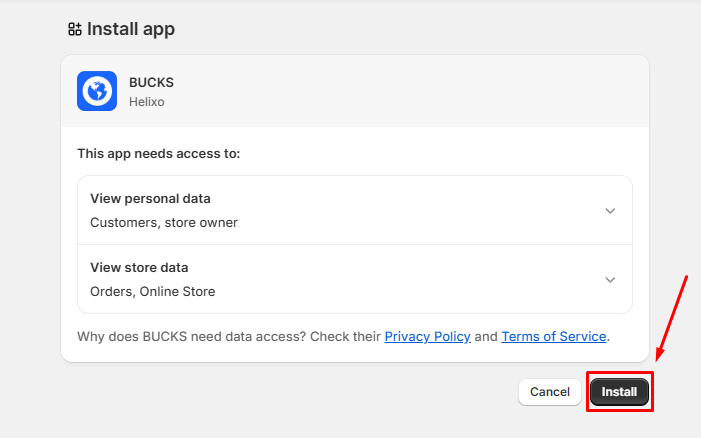Click the Install app grid icon in heading
This screenshot has width=701, height=438.
[74, 29]
